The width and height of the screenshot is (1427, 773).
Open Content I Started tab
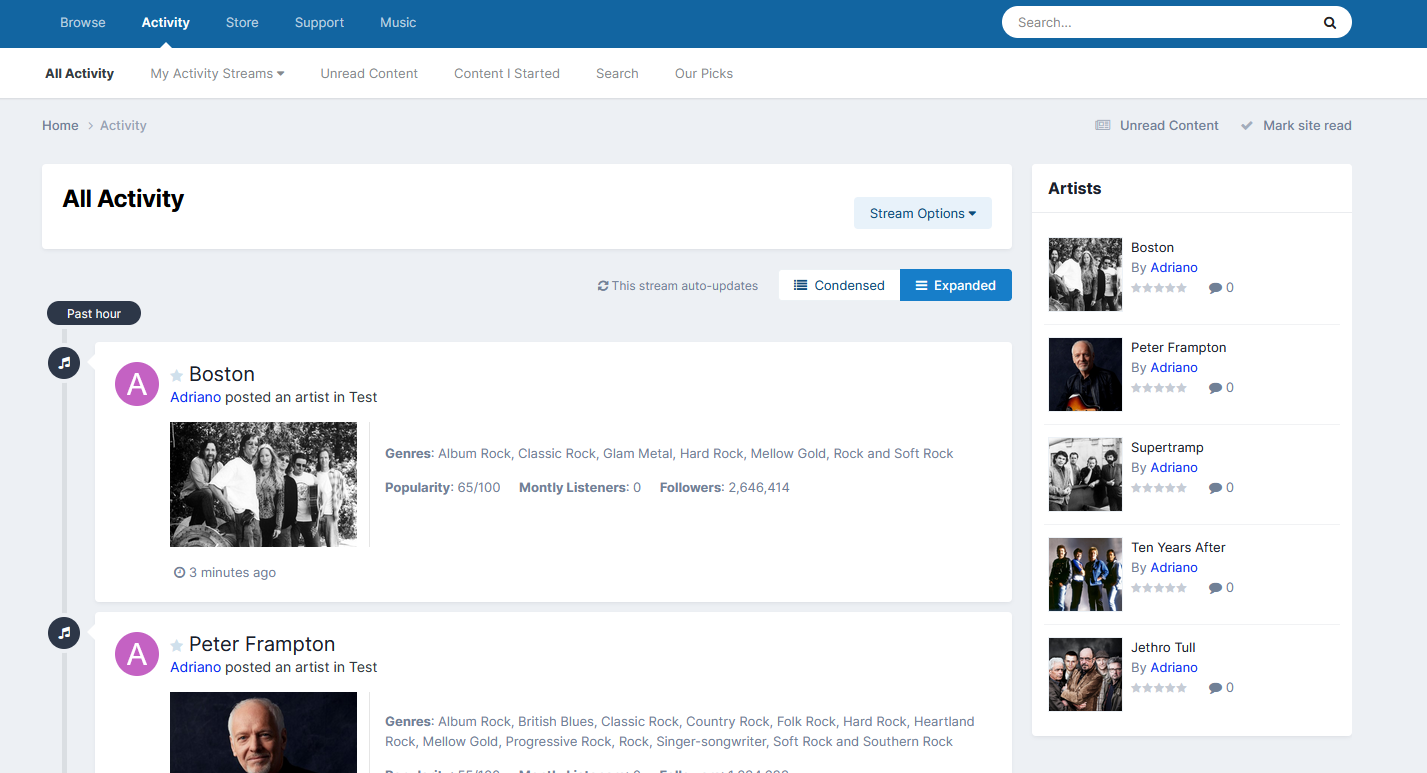click(x=507, y=73)
